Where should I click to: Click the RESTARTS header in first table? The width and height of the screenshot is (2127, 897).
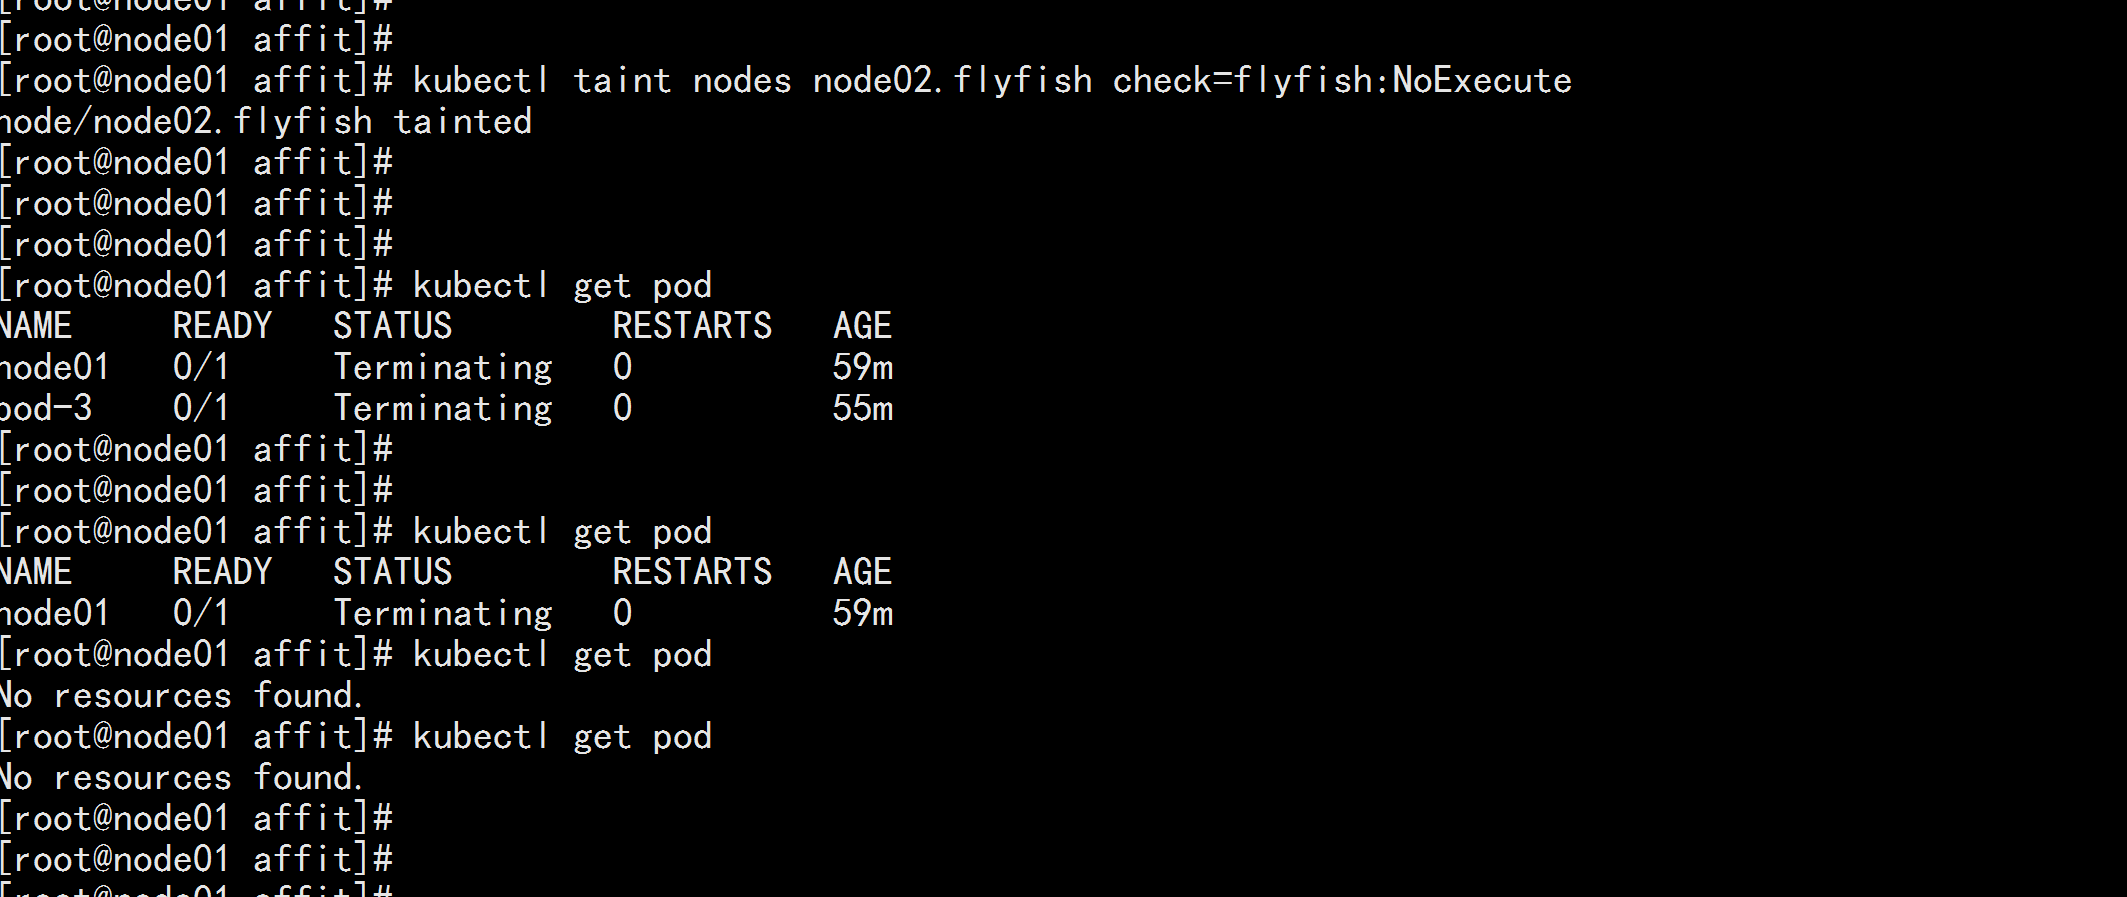[x=692, y=327]
